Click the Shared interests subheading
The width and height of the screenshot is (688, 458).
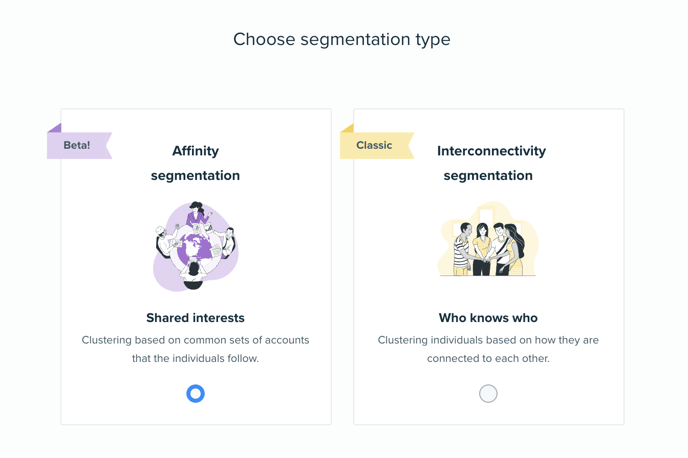195,318
